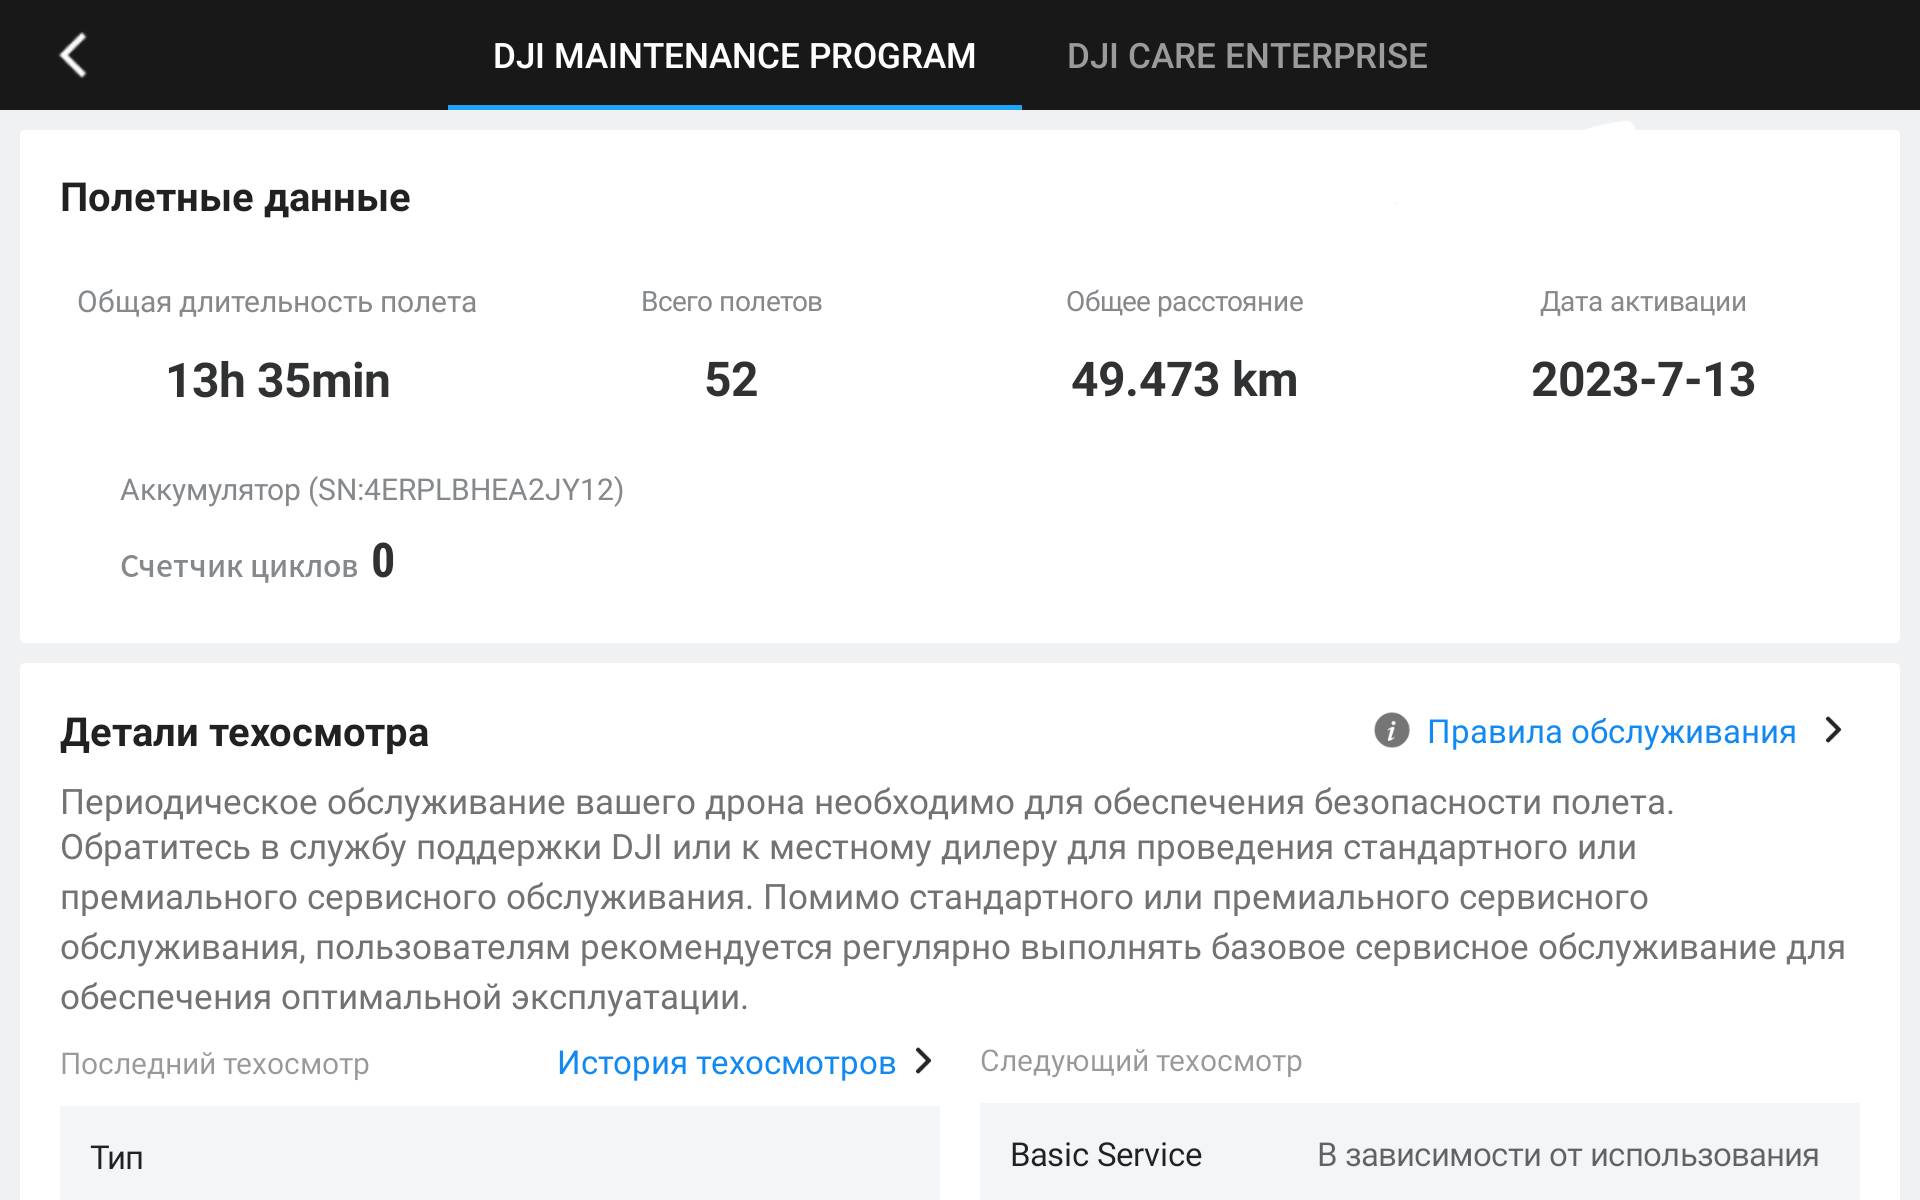Select the Детали техосмотра heading
The width and height of the screenshot is (1920, 1200).
click(244, 733)
